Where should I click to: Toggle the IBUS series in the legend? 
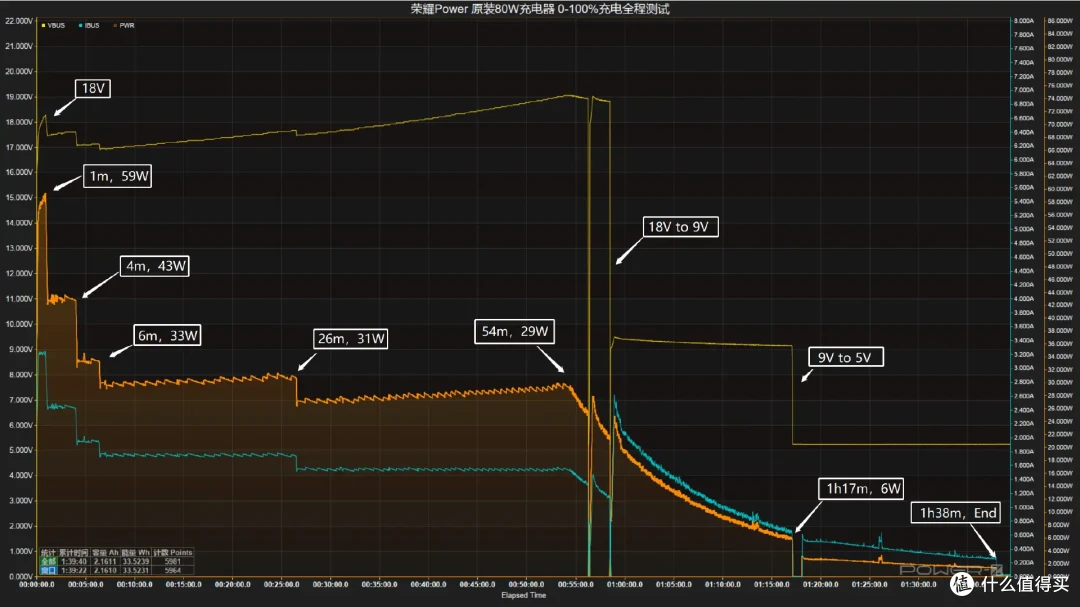pyautogui.click(x=89, y=25)
